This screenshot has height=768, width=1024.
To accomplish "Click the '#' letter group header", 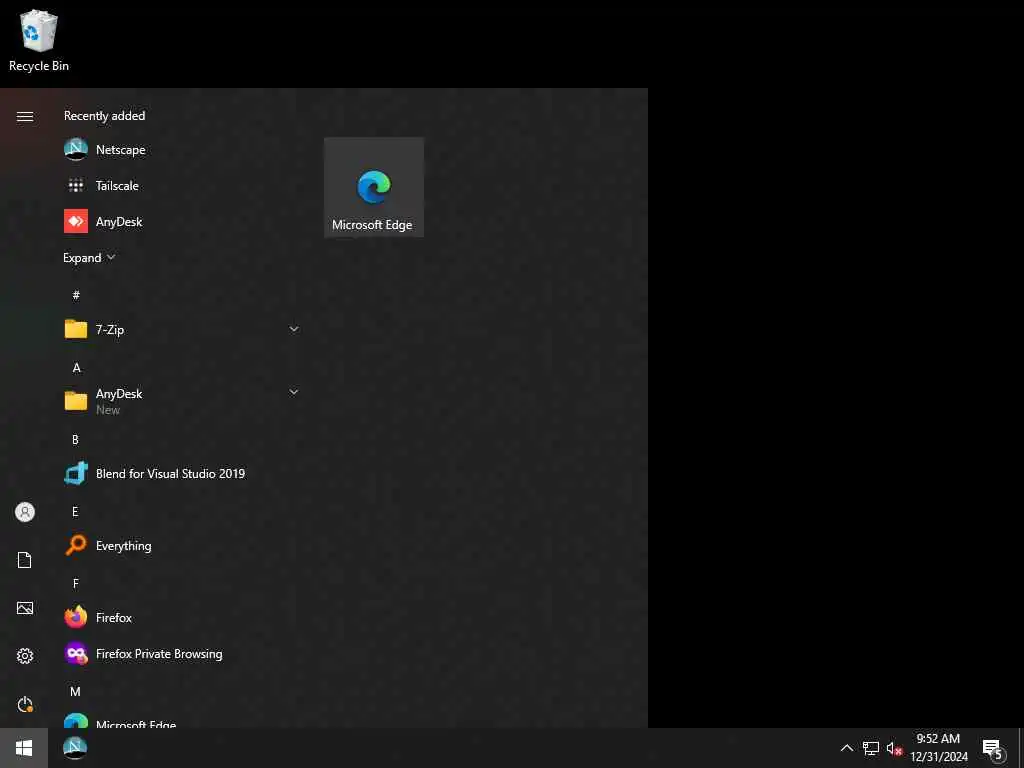I will pos(76,295).
